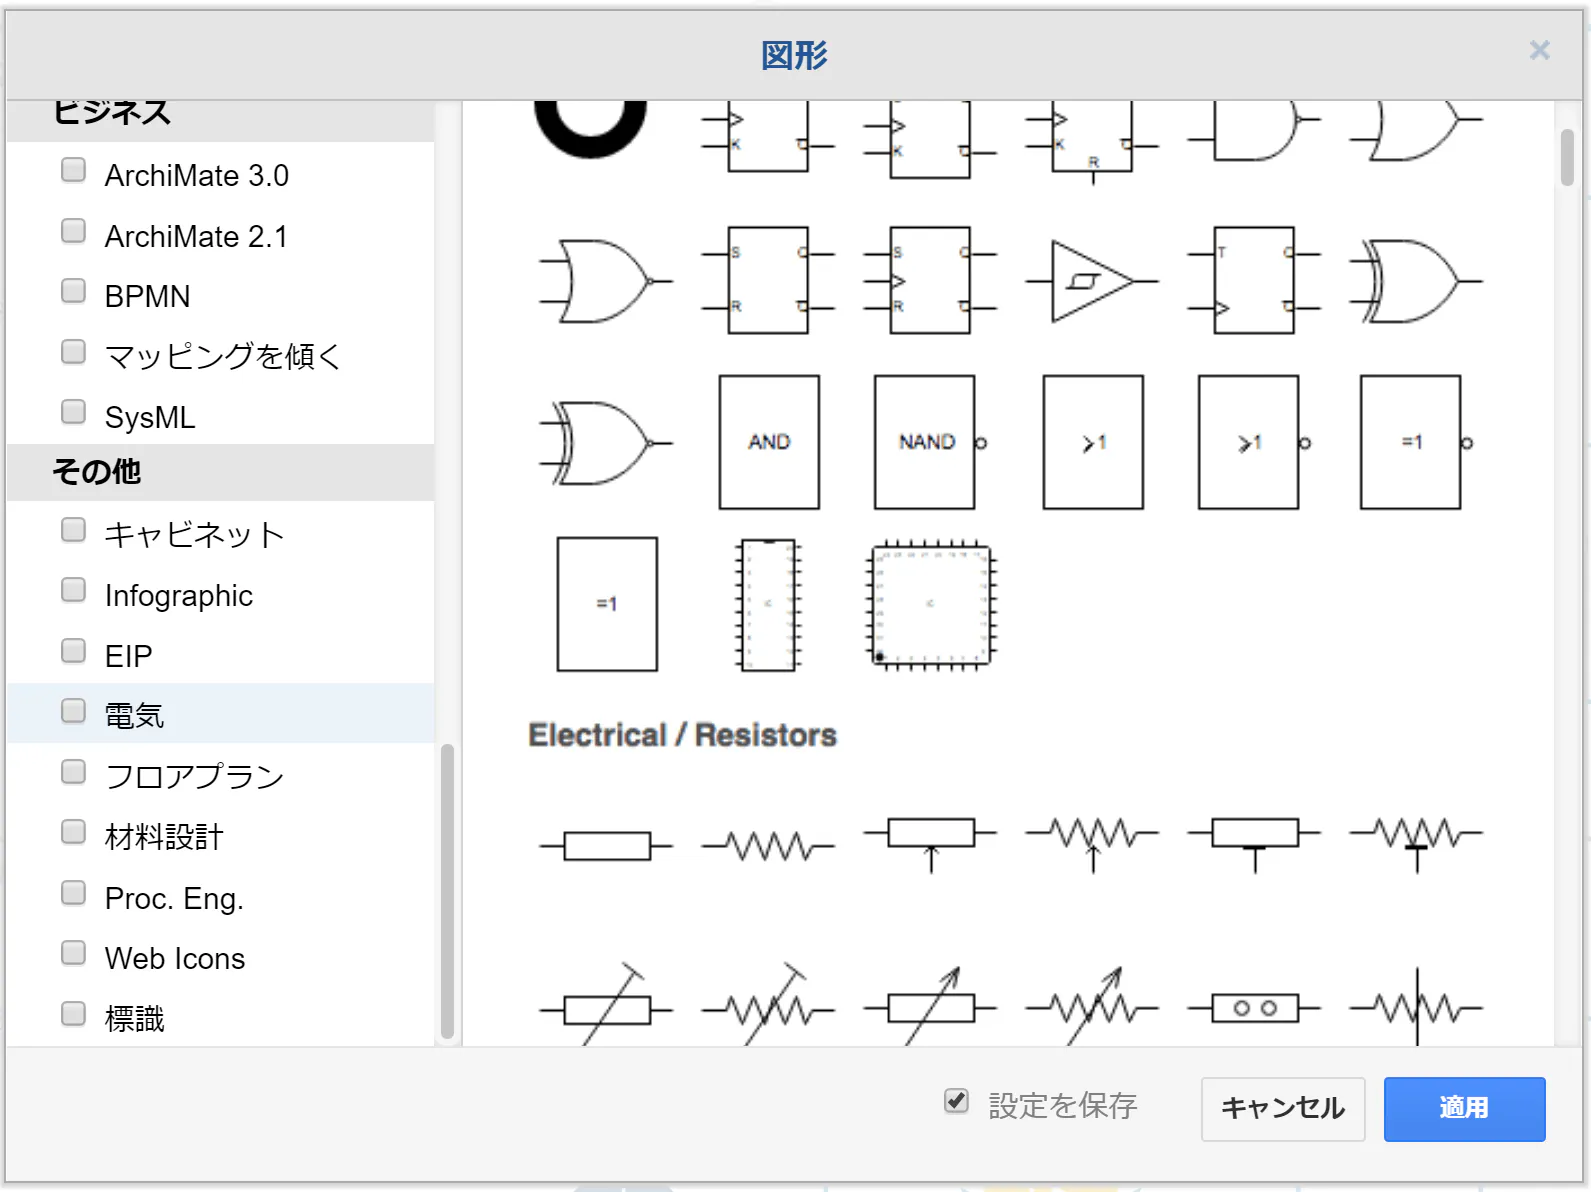The image size is (1591, 1192).
Task: Select the plain zigzag resistor symbol
Action: 769,846
